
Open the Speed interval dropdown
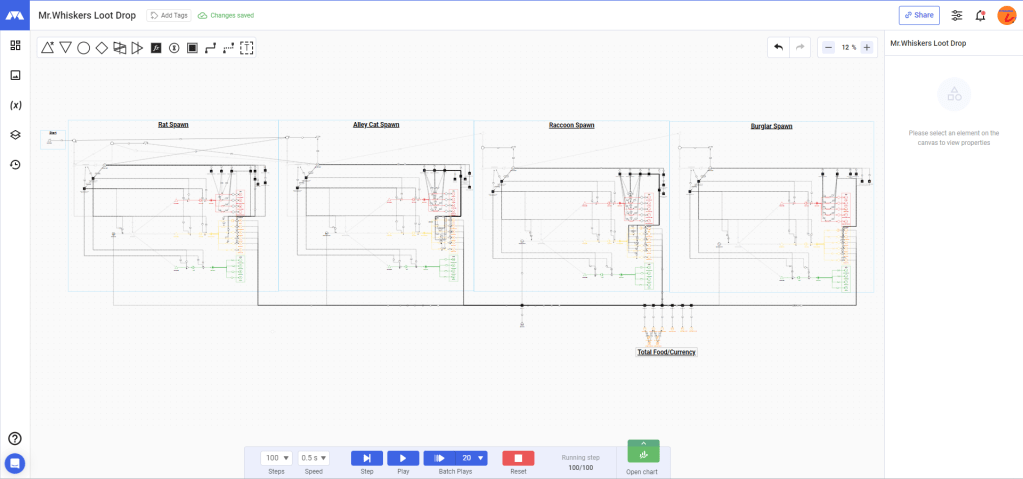click(x=313, y=458)
